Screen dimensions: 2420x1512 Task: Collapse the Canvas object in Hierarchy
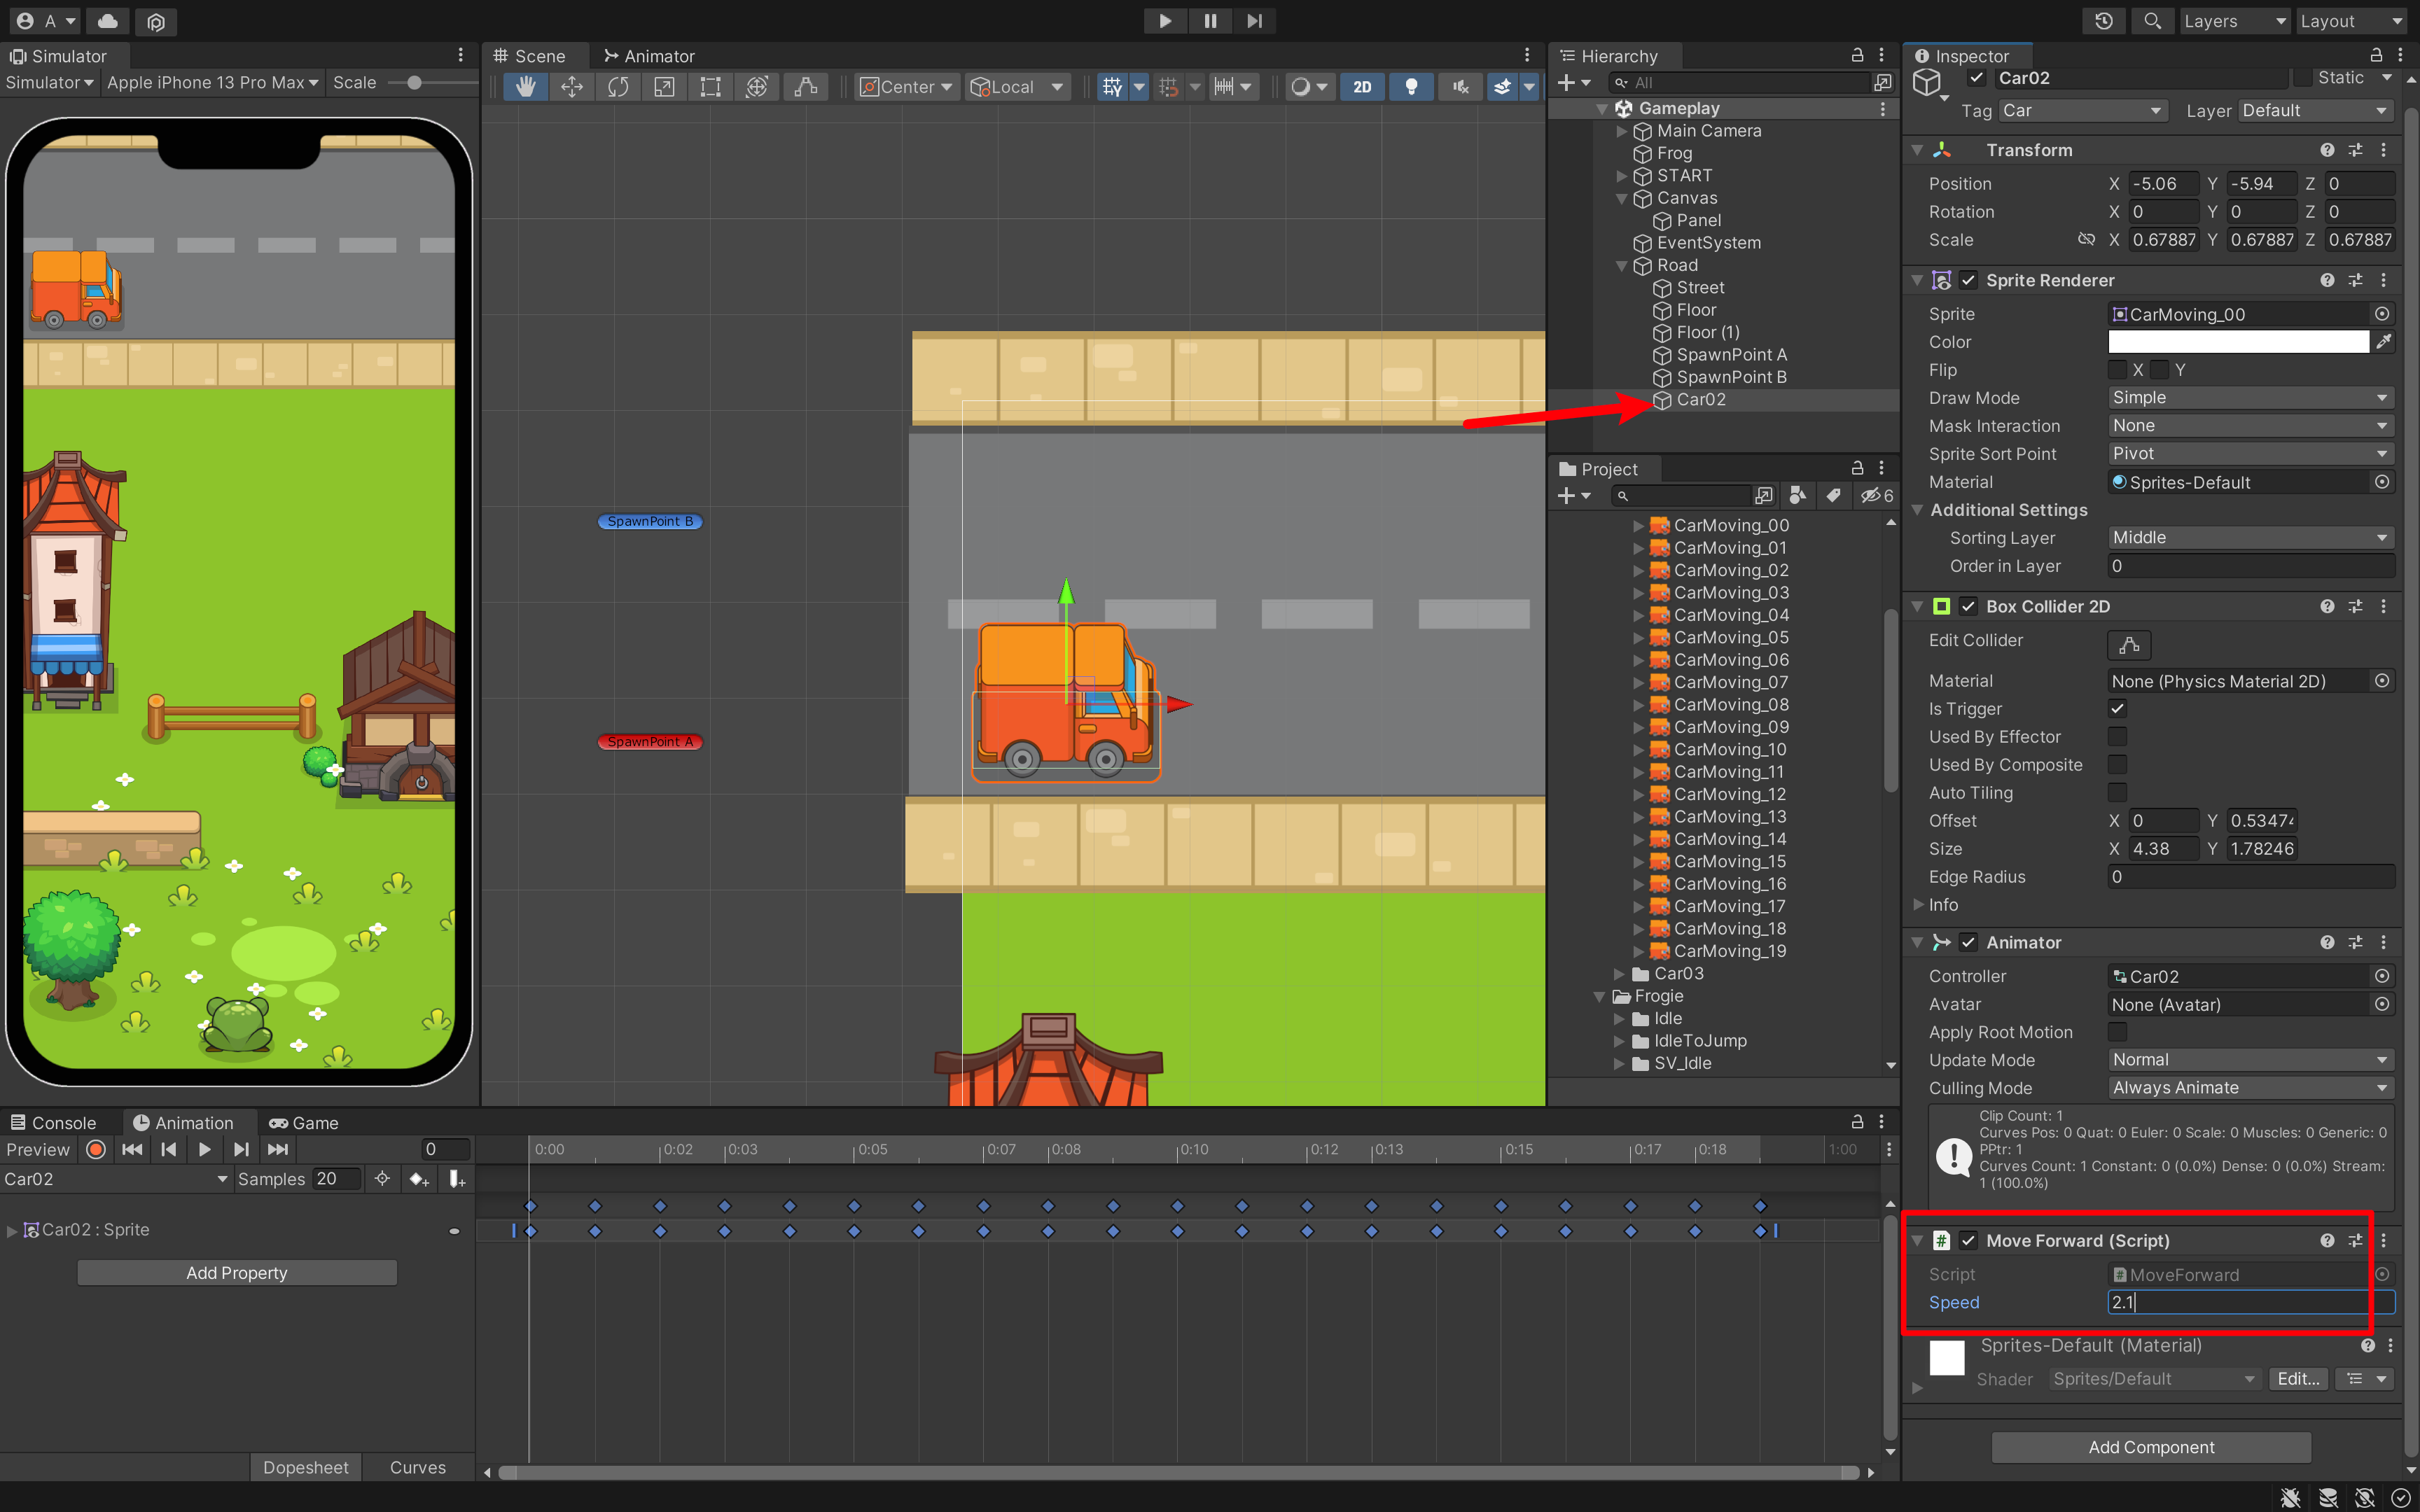[1621, 198]
